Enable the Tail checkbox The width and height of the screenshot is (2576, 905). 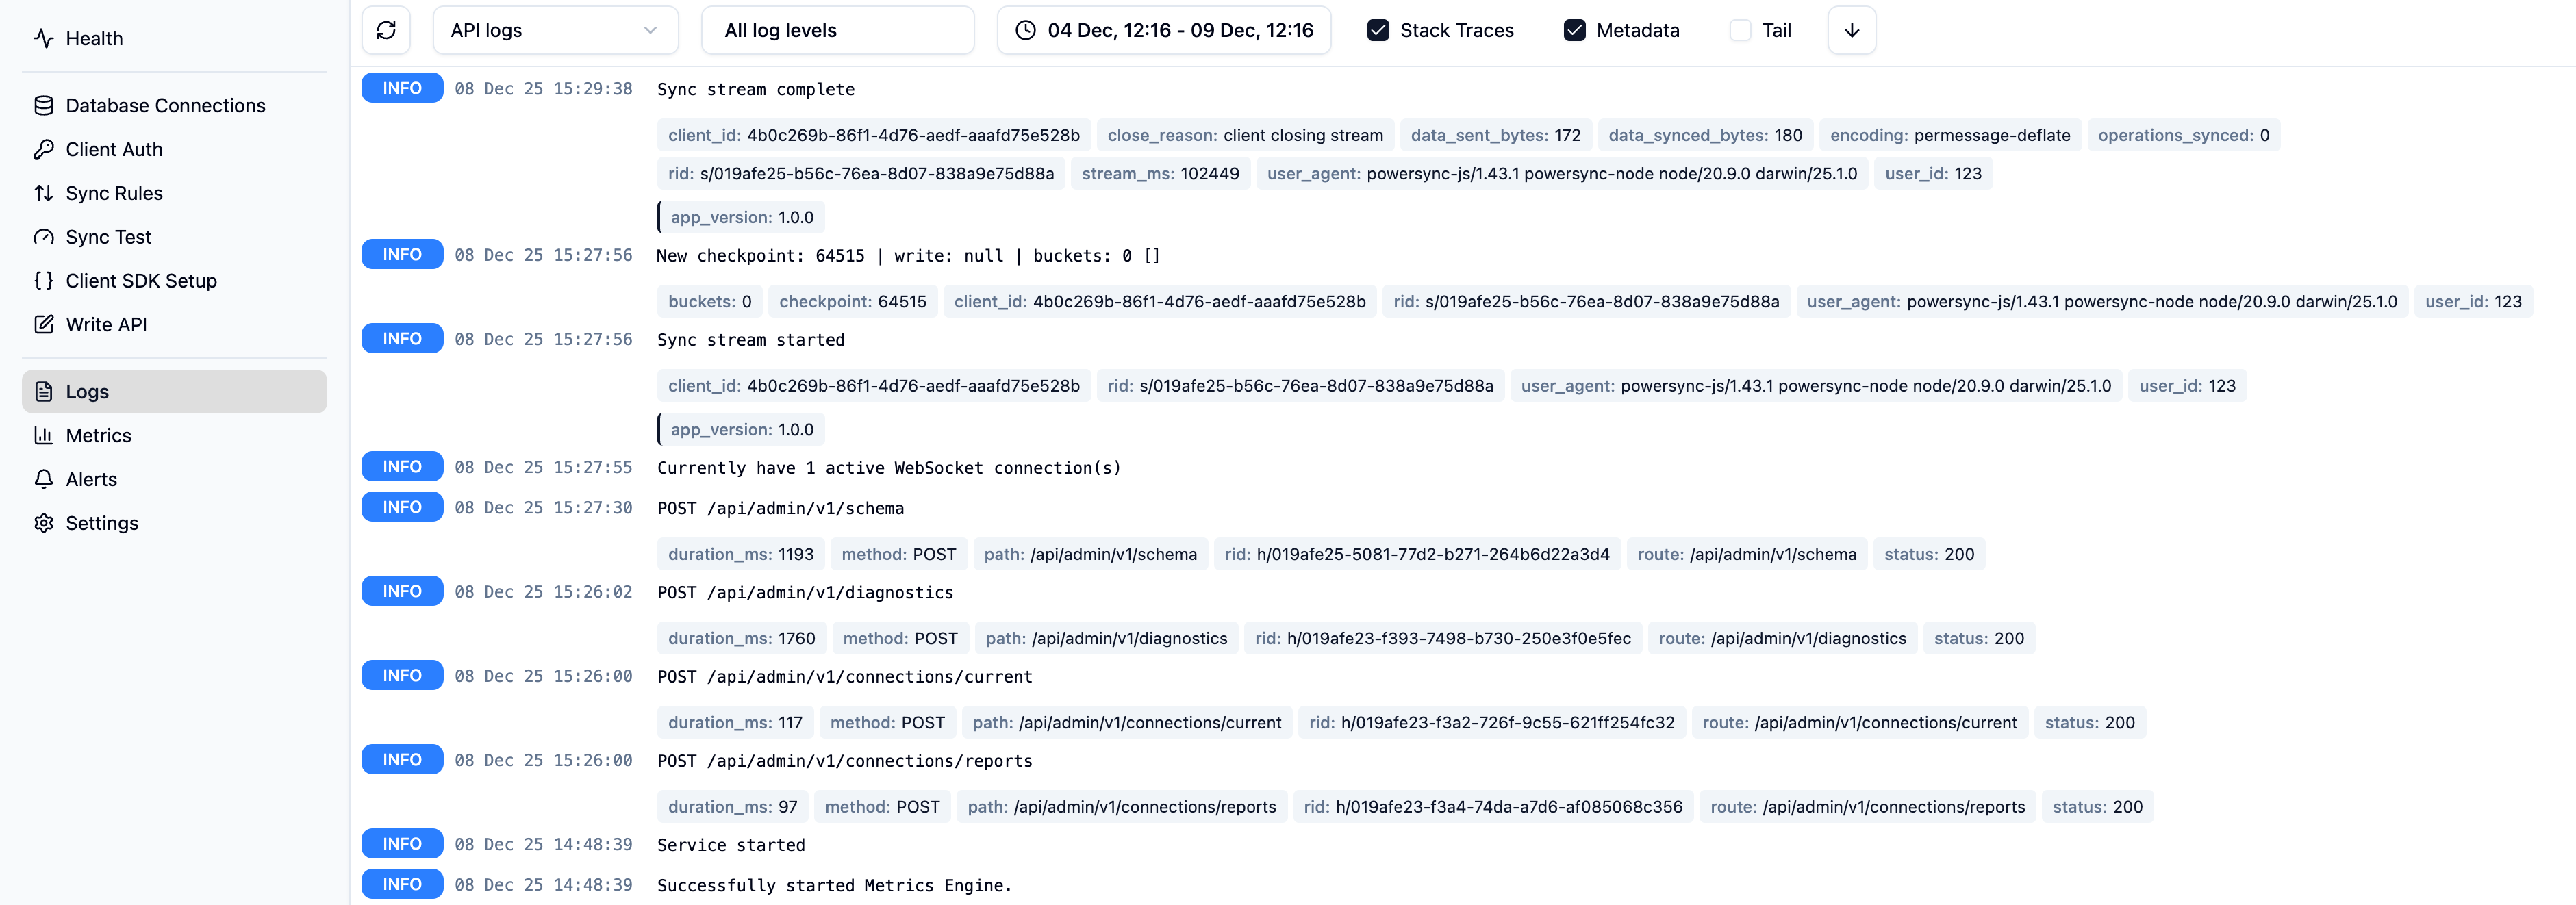pyautogui.click(x=1740, y=30)
